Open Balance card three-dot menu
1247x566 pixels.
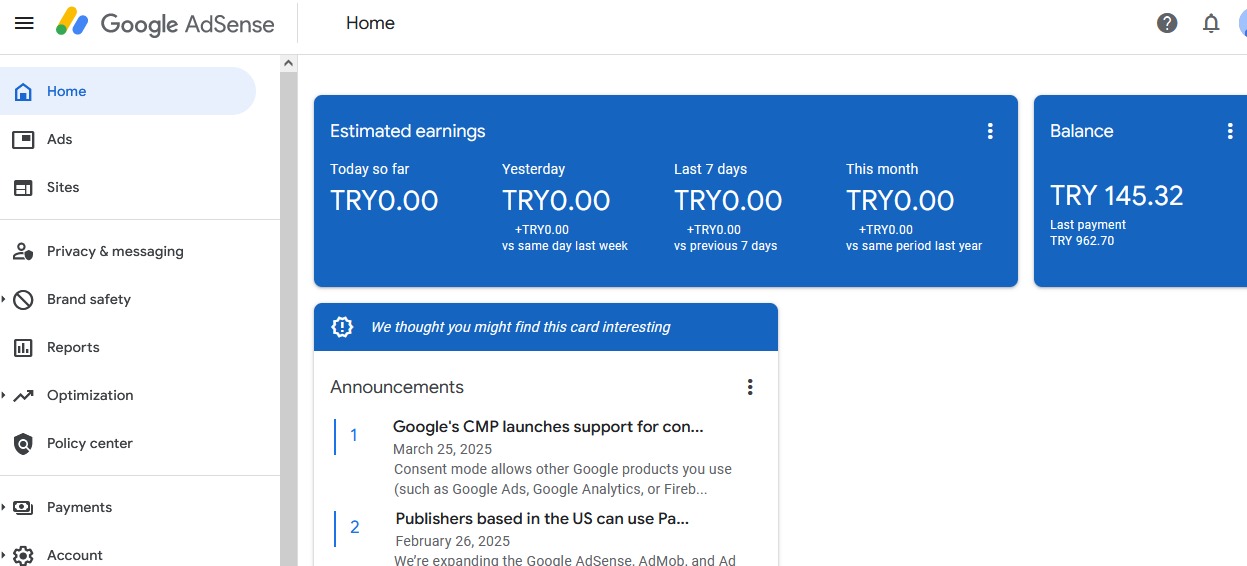(1230, 131)
